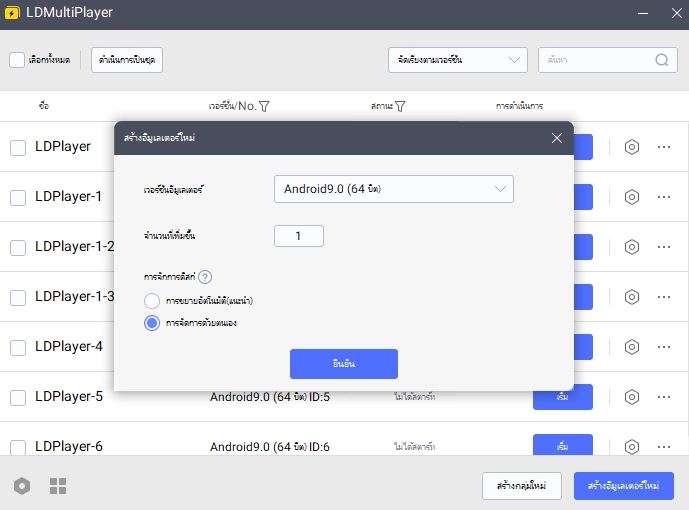Check the LDPlayer-5 row checkbox
The image size is (689, 510).
pos(18,397)
